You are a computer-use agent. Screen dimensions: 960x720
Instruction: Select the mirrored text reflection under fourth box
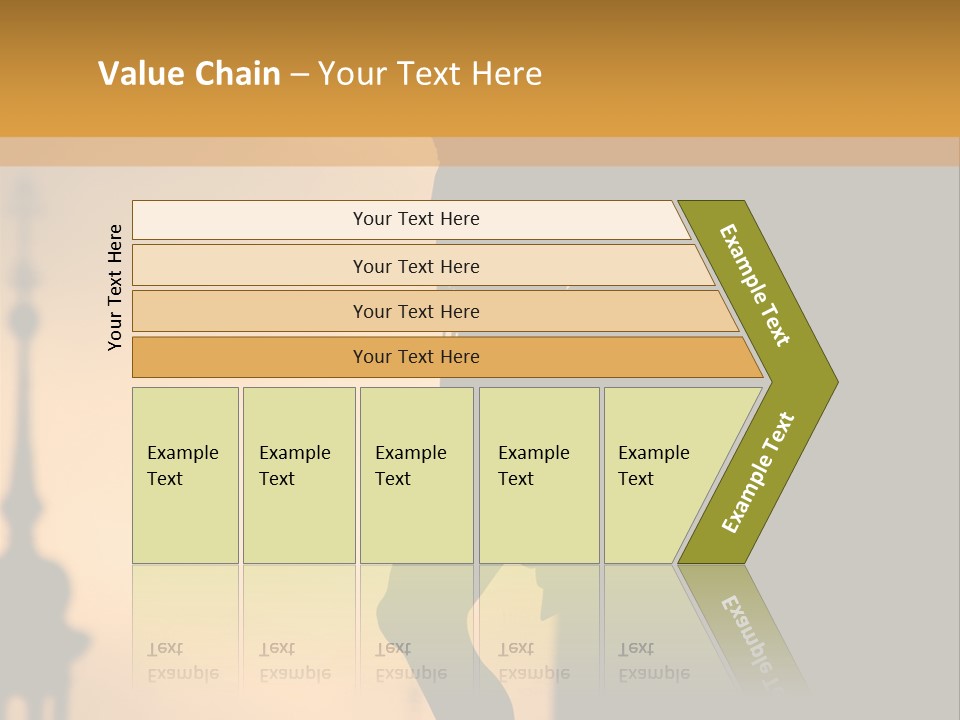[x=534, y=661]
